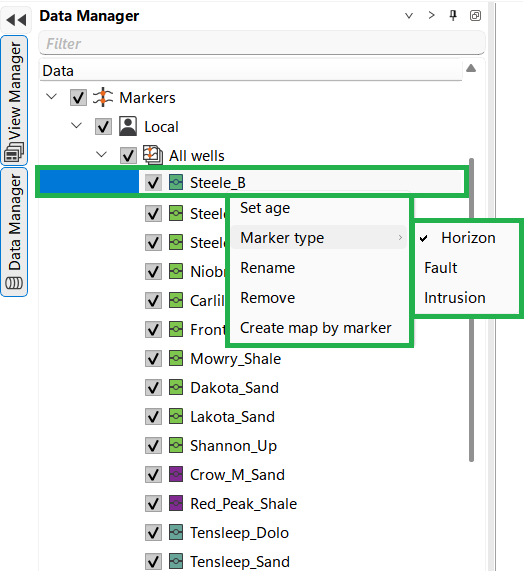Uncheck the Red_Peak_Shale checkbox
This screenshot has width=524, height=571.
(153, 504)
